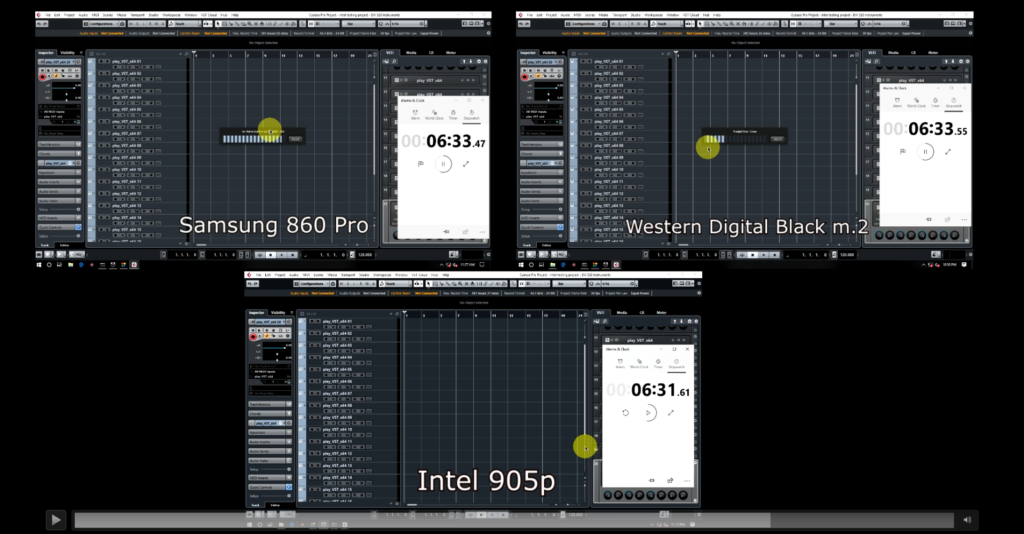Open the Workspaces menu in the Intel 905p Cubase window
Viewport: 1024px width, 534px height.
click(x=381, y=275)
